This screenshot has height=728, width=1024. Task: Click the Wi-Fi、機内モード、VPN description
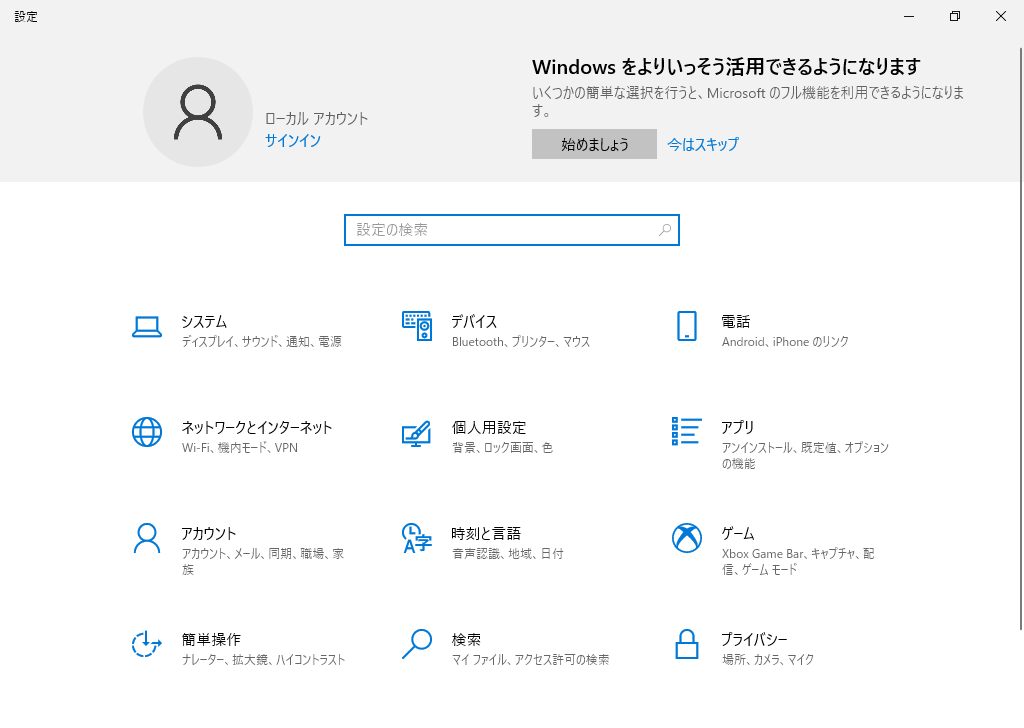pos(240,448)
